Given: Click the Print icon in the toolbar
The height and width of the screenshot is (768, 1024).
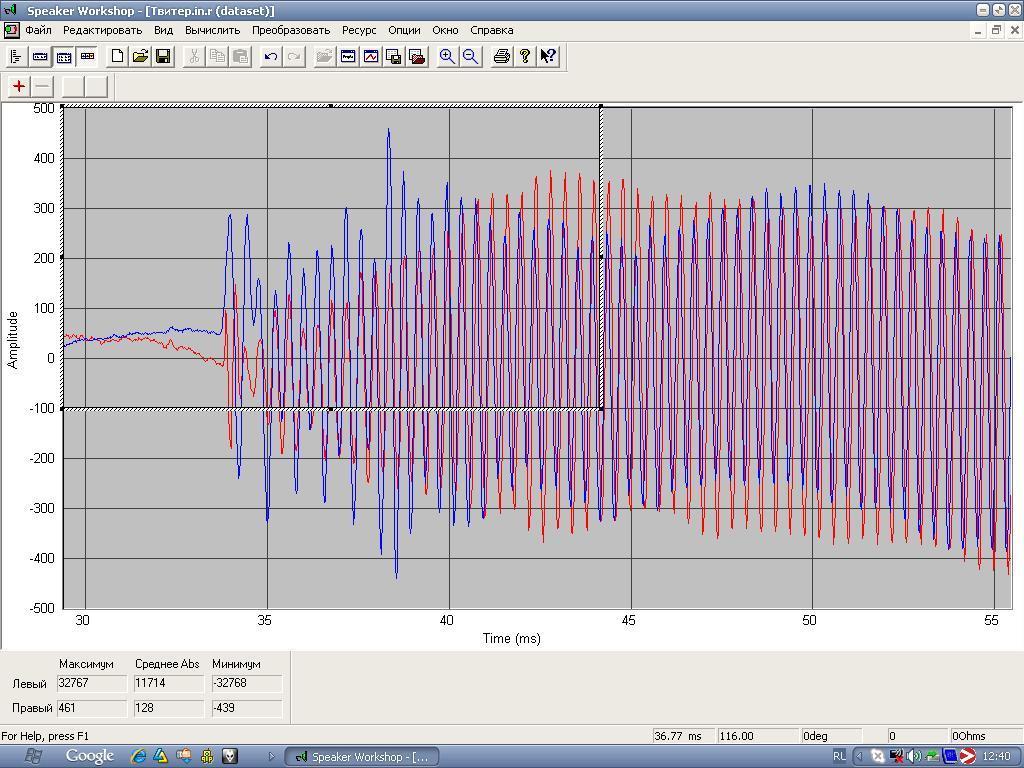Looking at the screenshot, I should (x=502, y=57).
